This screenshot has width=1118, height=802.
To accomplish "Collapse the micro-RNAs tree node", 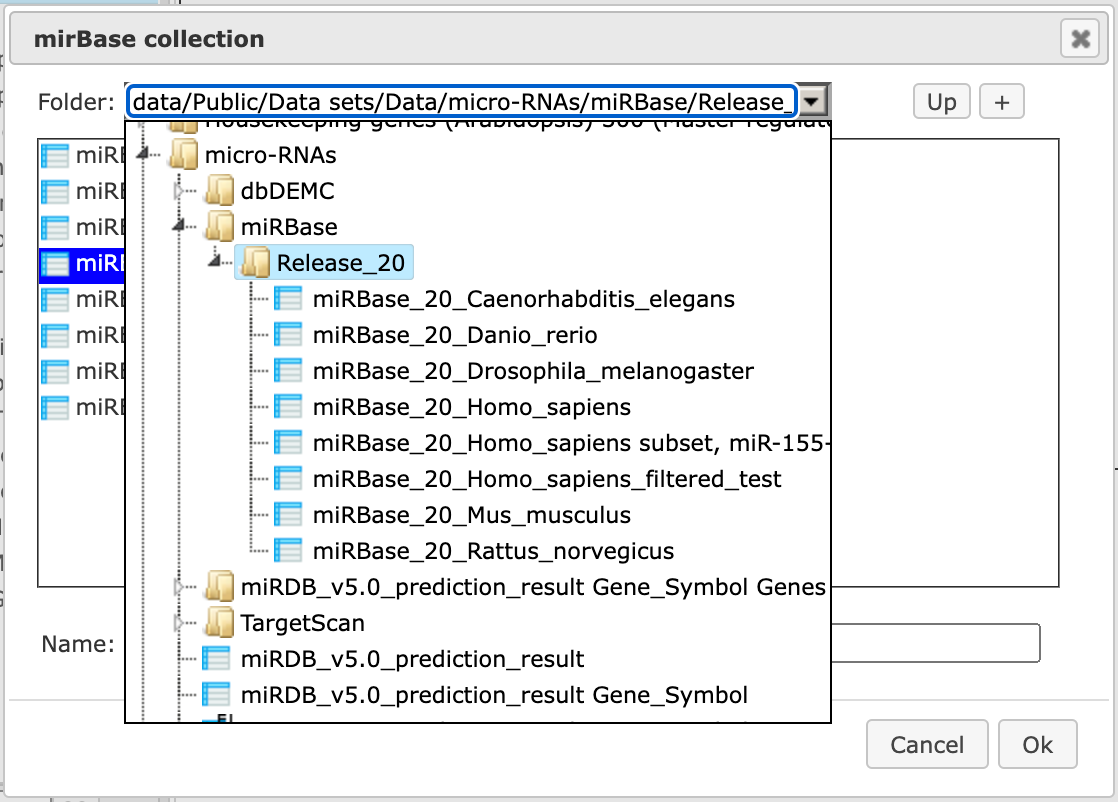I will pos(145,153).
